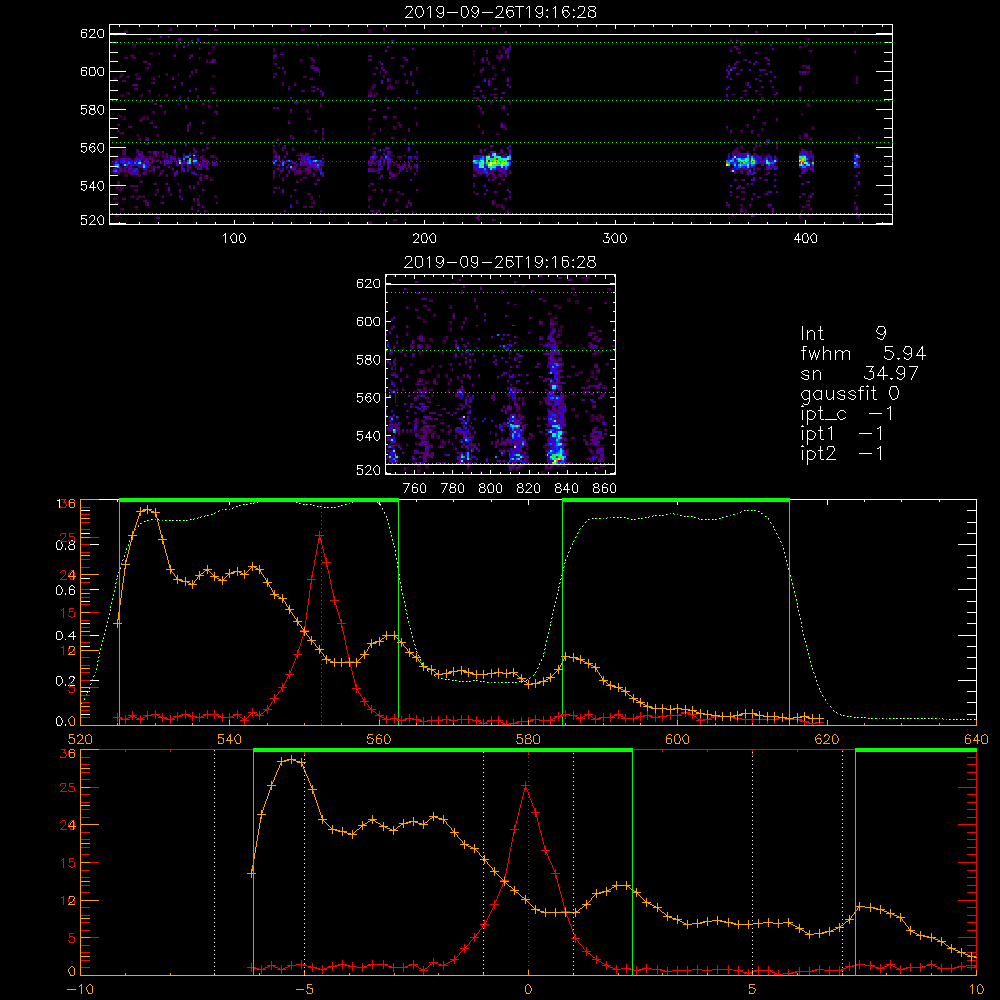Click x-axis label 540 on profile plot
Image resolution: width=1000 pixels, height=1000 pixels.
pyautogui.click(x=230, y=740)
